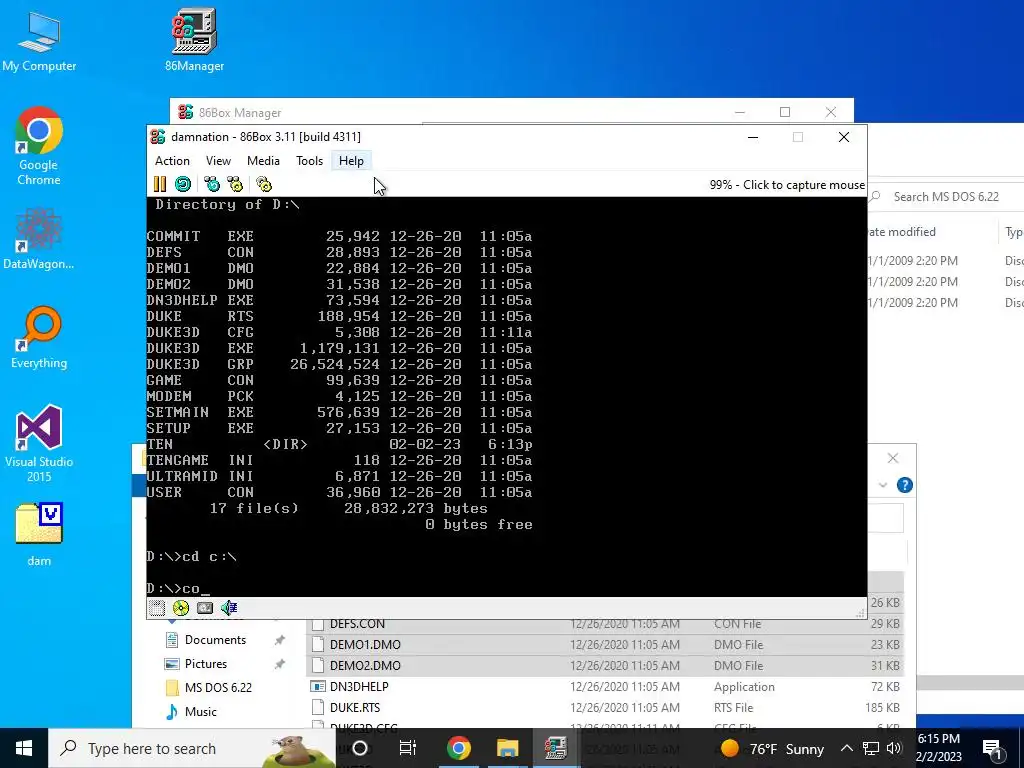Select the DataWagon desktop shortcut
The image size is (1024, 768).
pyautogui.click(x=39, y=239)
